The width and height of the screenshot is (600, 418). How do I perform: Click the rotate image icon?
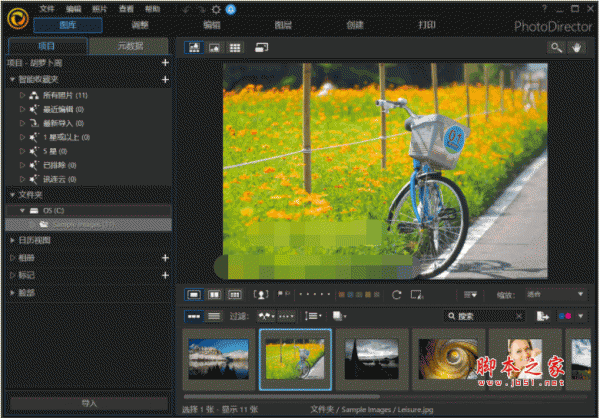point(397,295)
